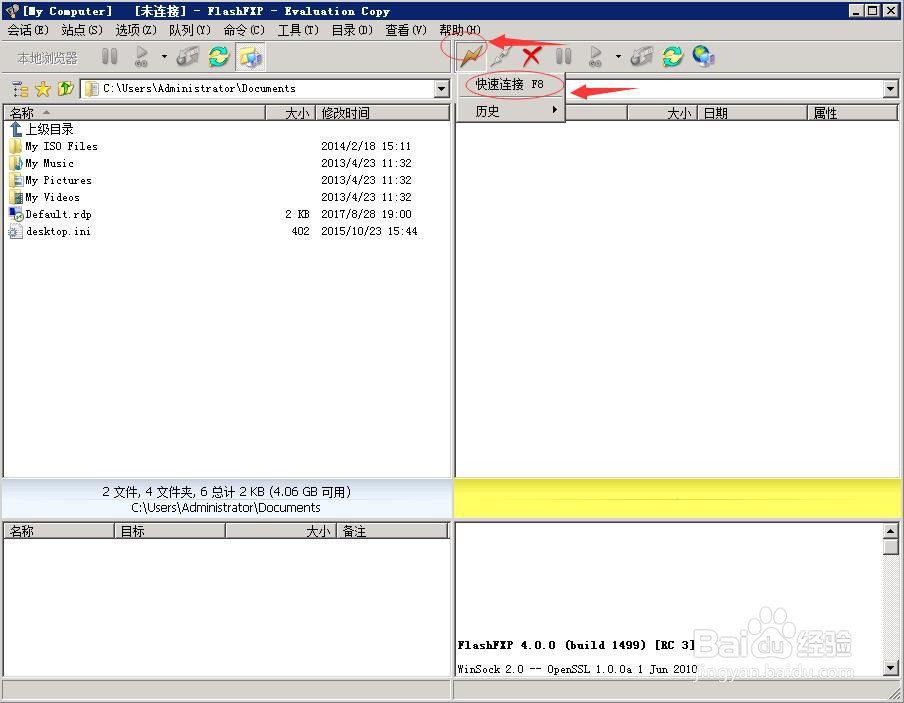The image size is (904, 703).
Task: Minimize the FlashFXP window
Action: (x=857, y=10)
